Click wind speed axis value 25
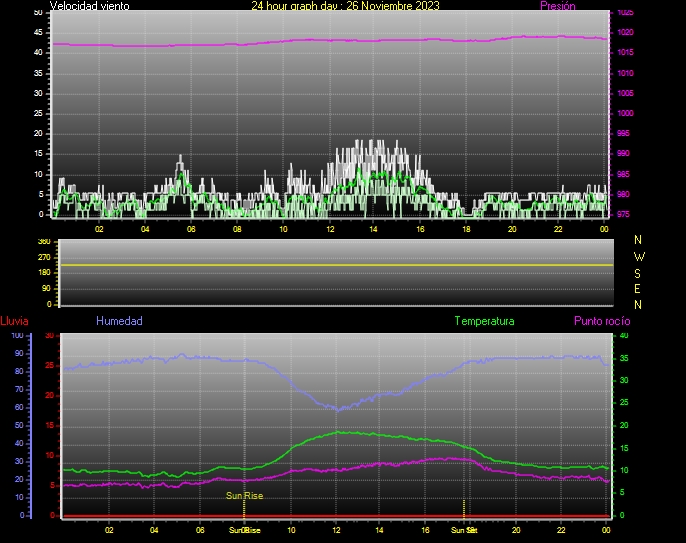Screen dimensions: 686x543 click(38, 113)
